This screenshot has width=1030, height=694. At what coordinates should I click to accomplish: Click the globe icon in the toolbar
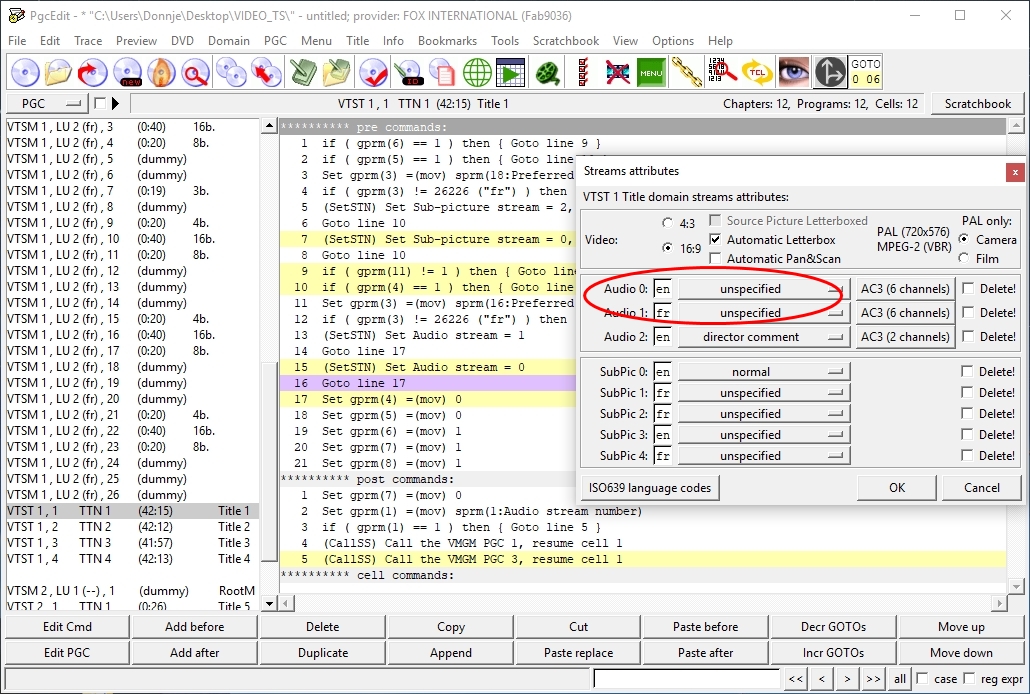[477, 72]
